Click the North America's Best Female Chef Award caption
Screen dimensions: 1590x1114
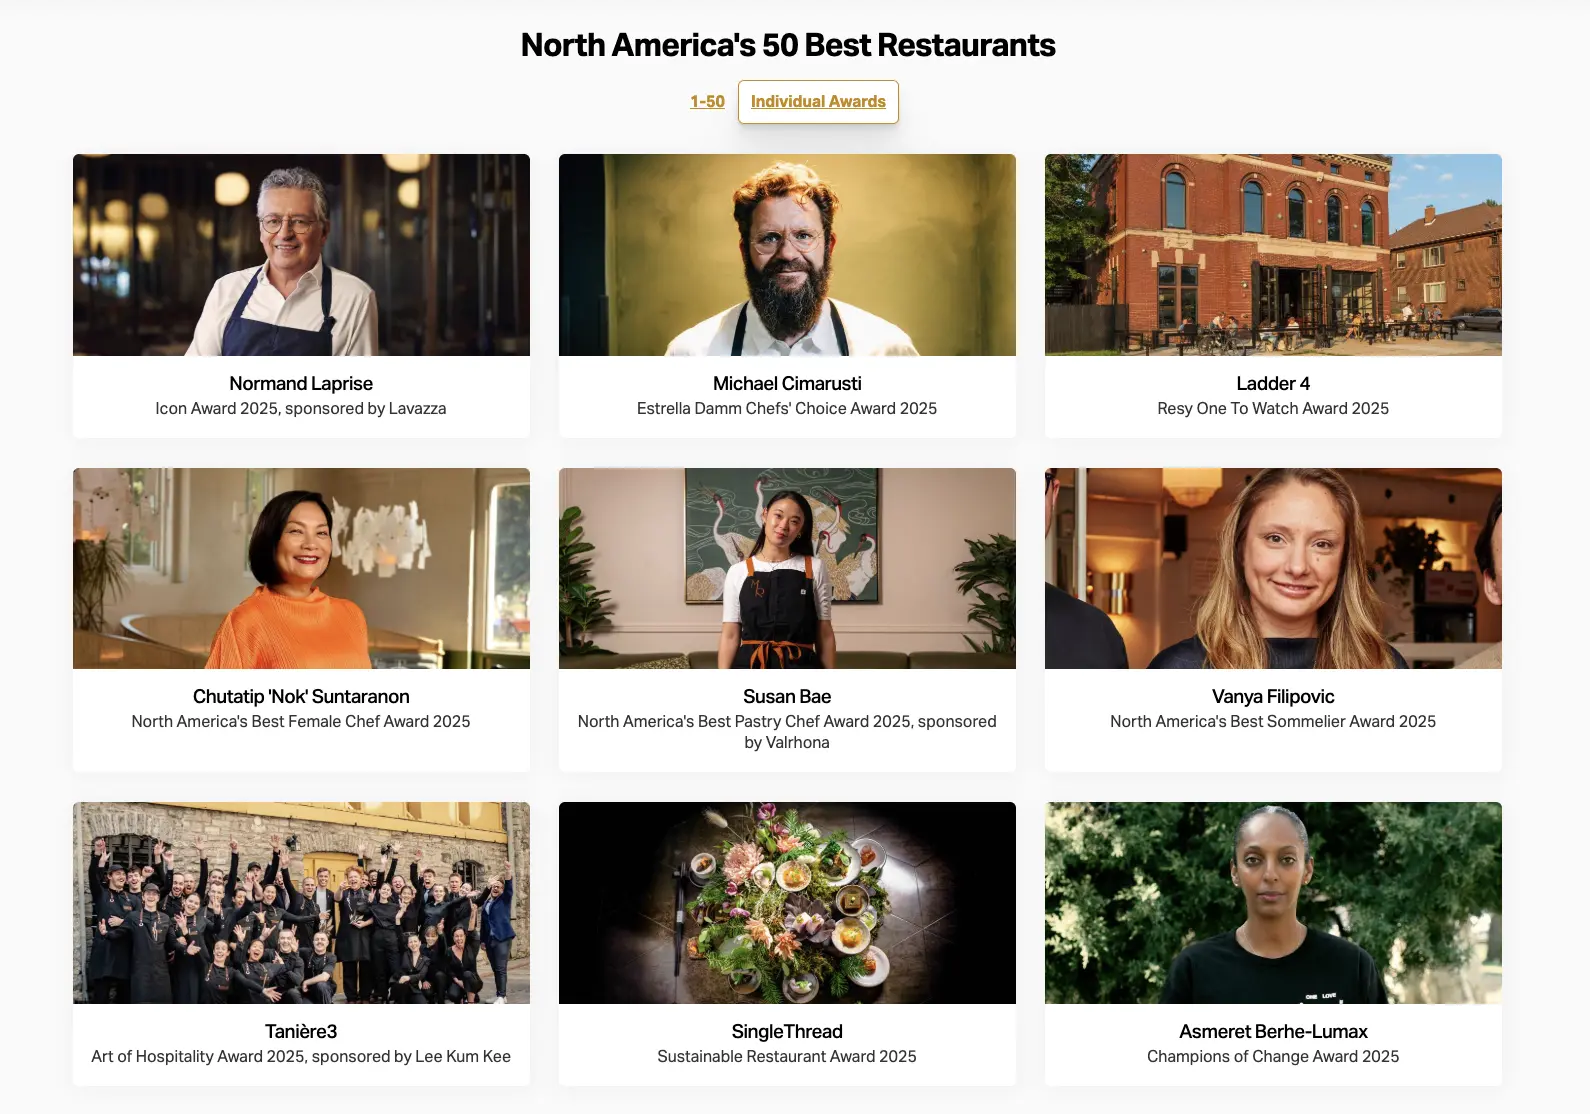coord(301,721)
